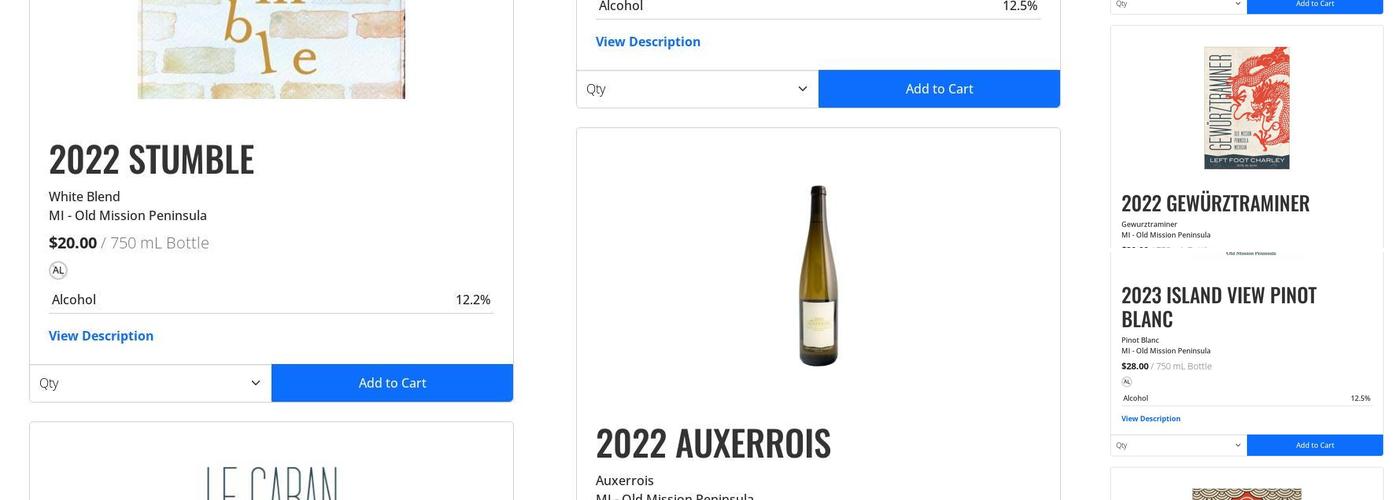The height and width of the screenshot is (500, 1400).
Task: Open the Qty dropdown for Island View Pinot Blanc
Action: (x=1178, y=445)
